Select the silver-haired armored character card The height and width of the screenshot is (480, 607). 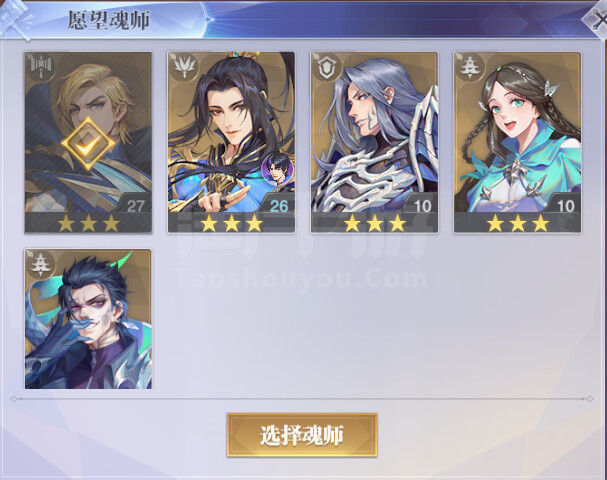pos(374,142)
